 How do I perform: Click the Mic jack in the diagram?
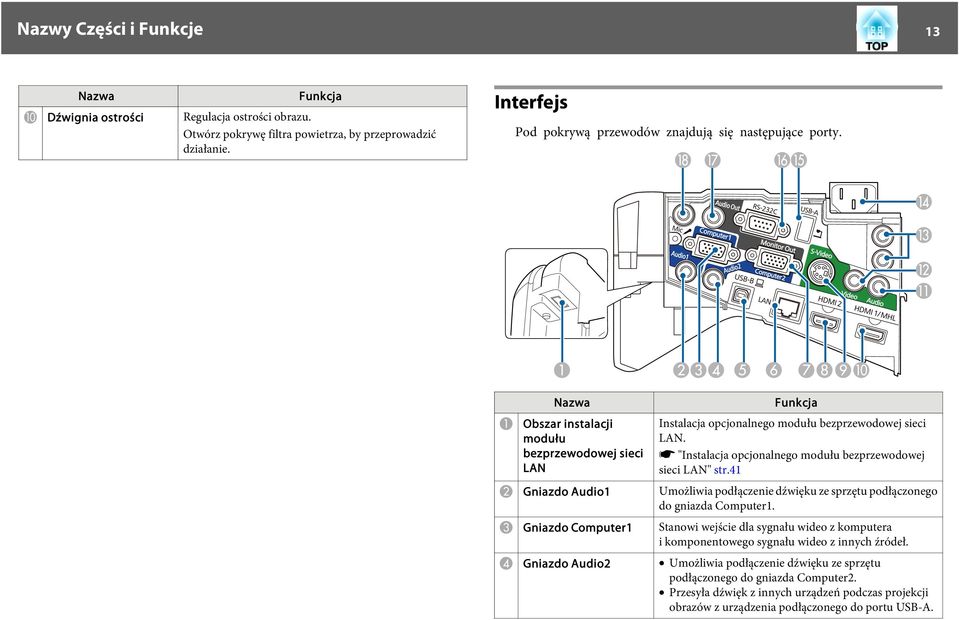click(683, 214)
